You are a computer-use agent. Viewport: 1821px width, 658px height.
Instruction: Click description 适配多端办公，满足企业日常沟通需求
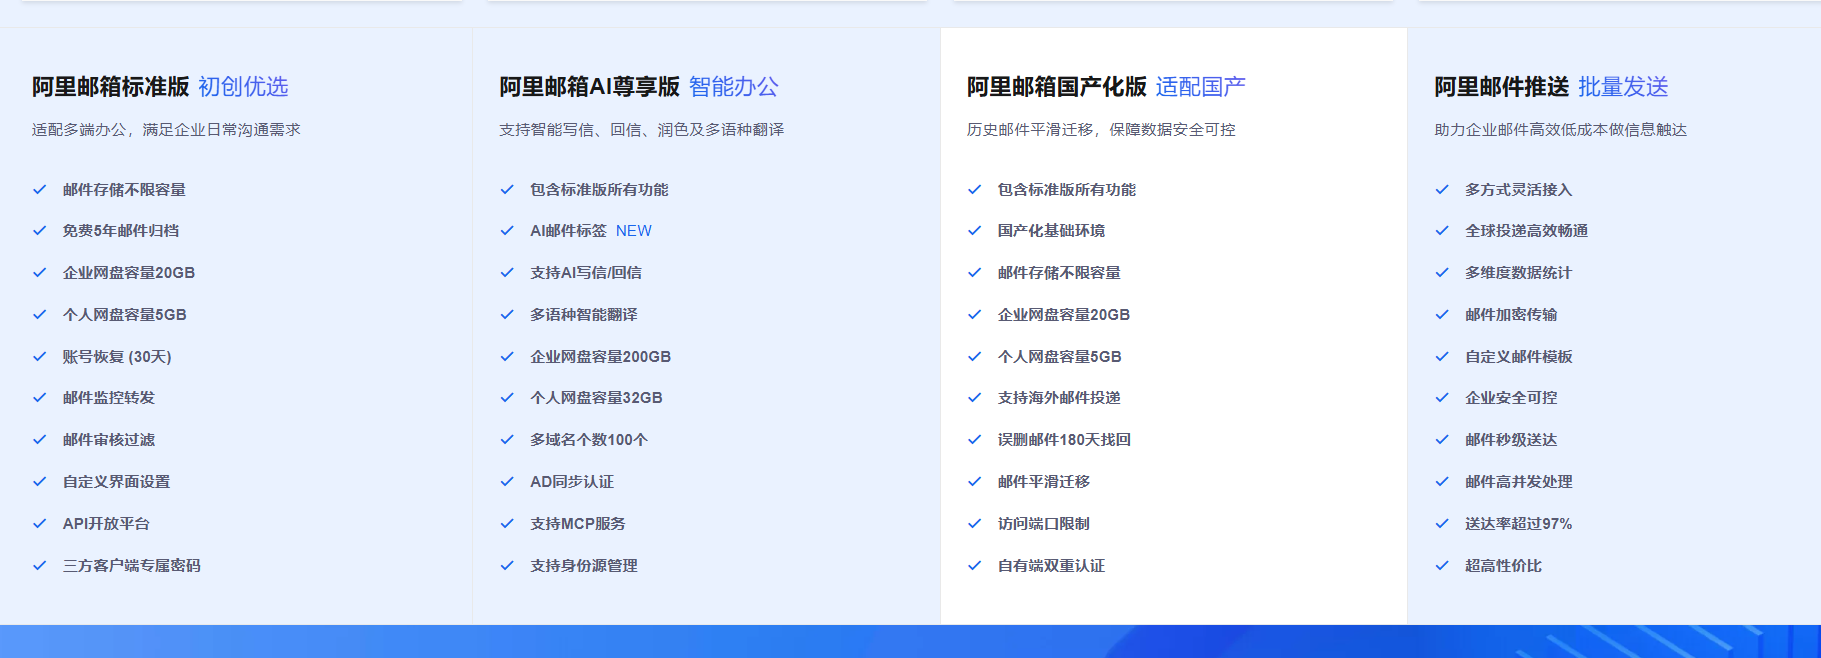[166, 130]
